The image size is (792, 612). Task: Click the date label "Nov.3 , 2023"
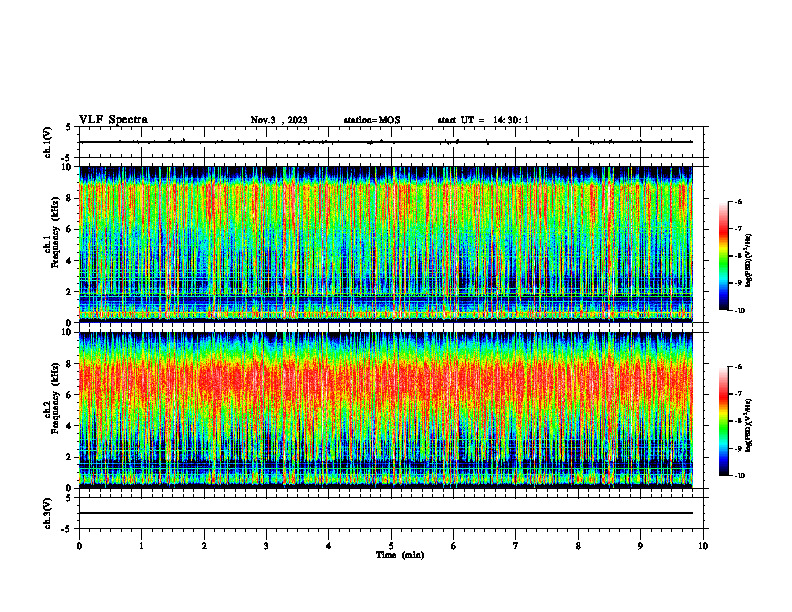[279, 120]
